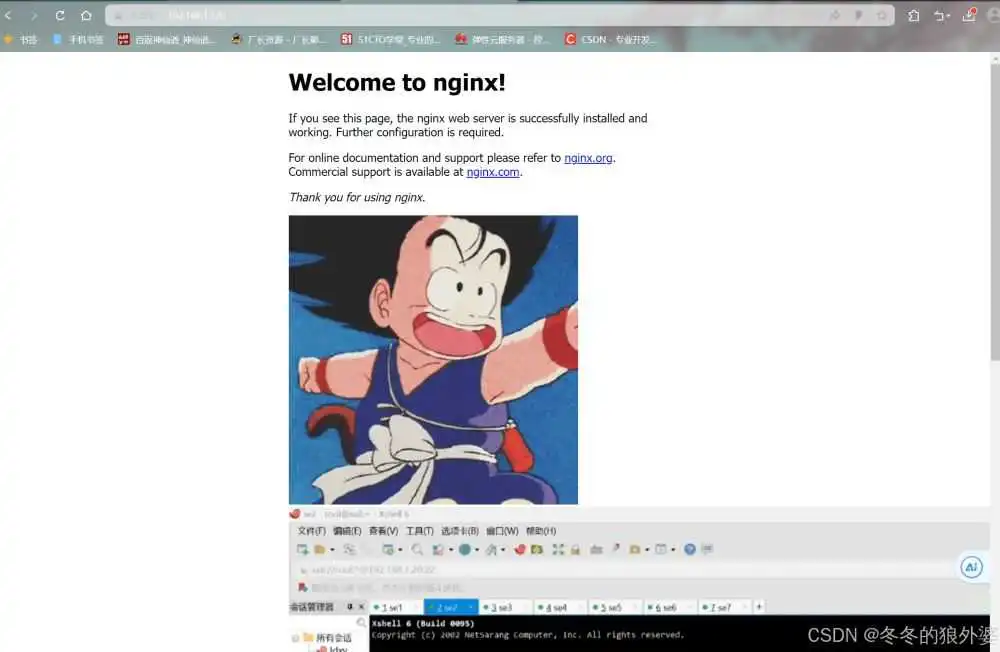Expand the 所有会话 tree folder
The image size is (1000, 652).
click(296, 637)
